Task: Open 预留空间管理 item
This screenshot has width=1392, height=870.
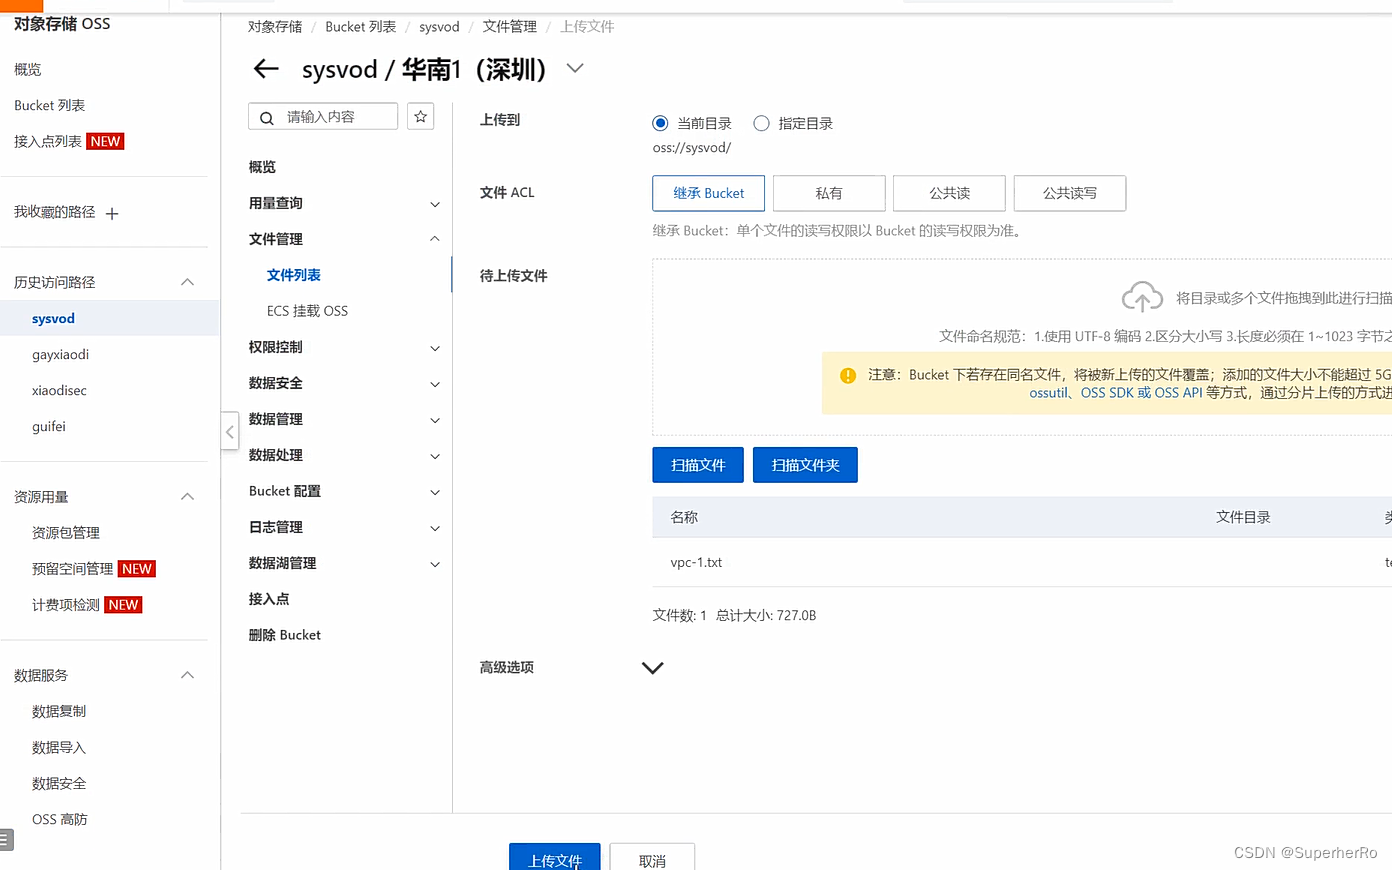Action: (73, 569)
